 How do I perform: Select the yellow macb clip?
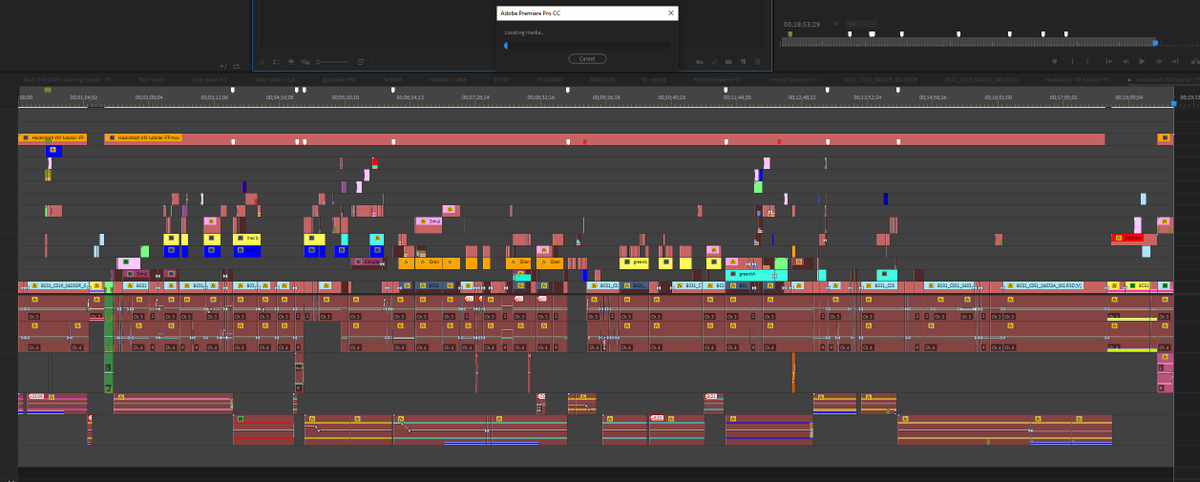pyautogui.click(x=246, y=239)
